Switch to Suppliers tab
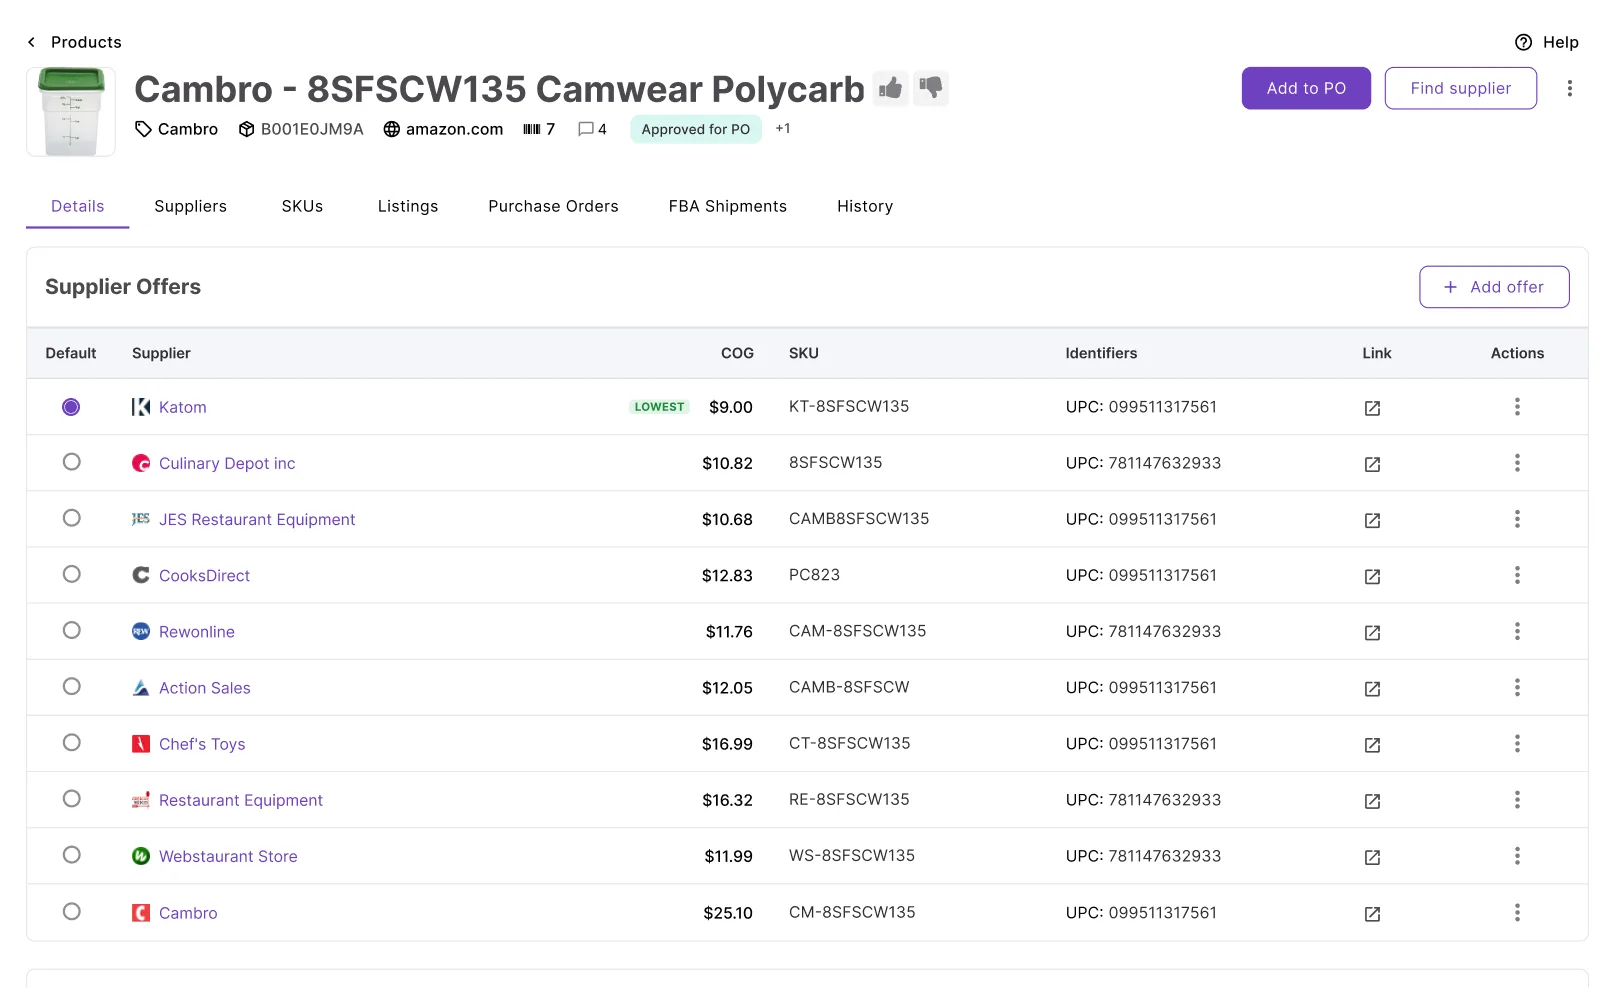The width and height of the screenshot is (1616, 988). coord(190,206)
